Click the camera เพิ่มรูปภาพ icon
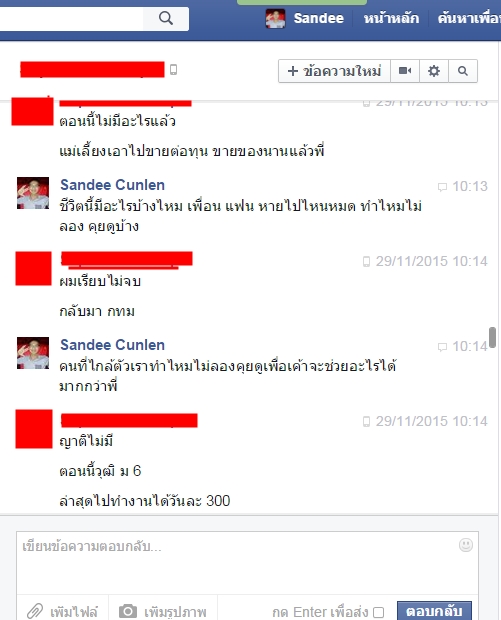Screen dimensions: 501x620 point(128,611)
